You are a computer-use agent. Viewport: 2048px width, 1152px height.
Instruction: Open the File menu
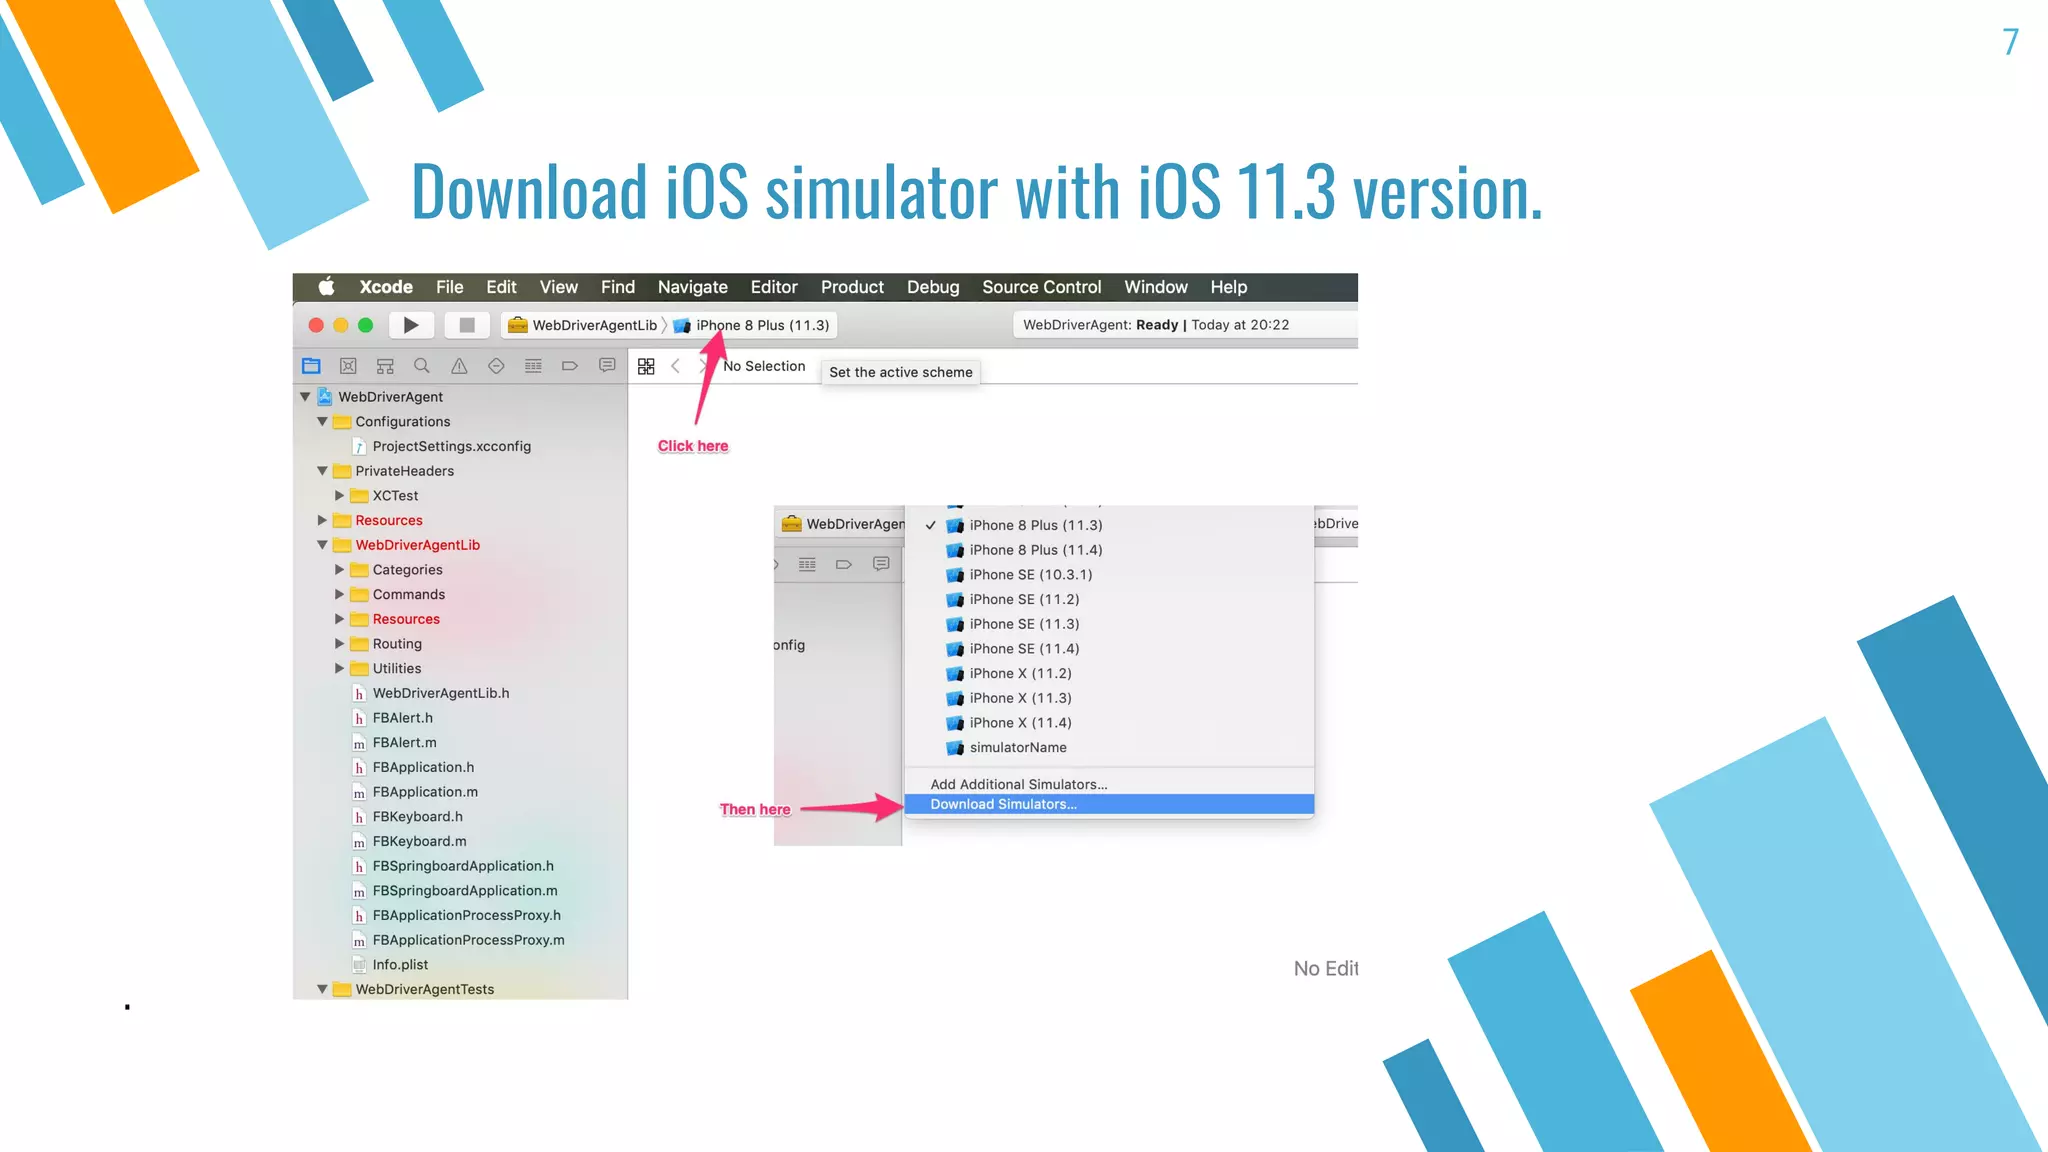tap(449, 287)
